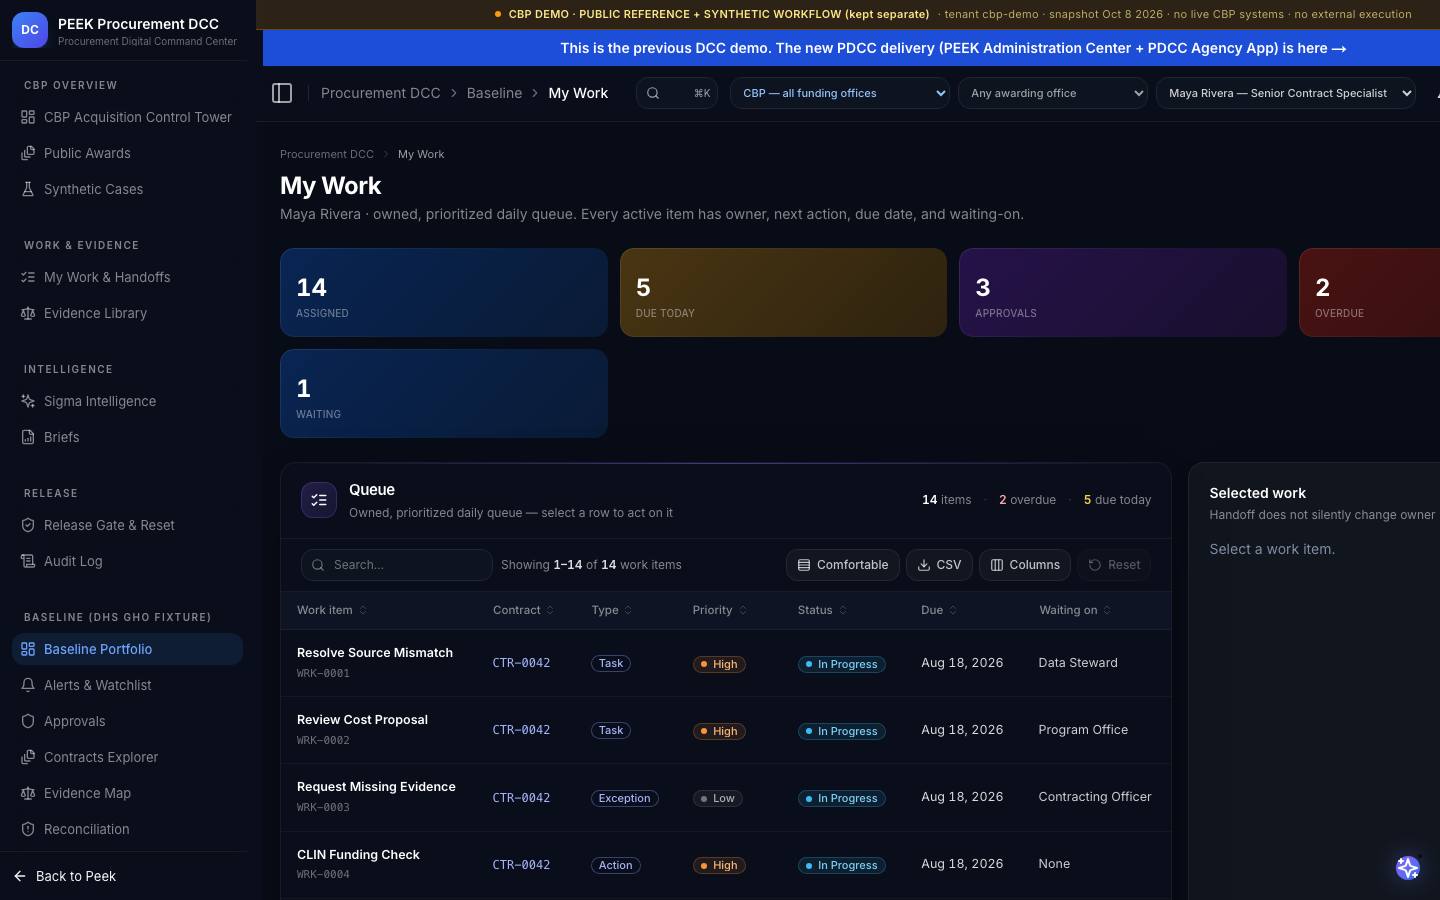1440x900 pixels.
Task: Click the 5 Due Today stat card
Action: (783, 293)
